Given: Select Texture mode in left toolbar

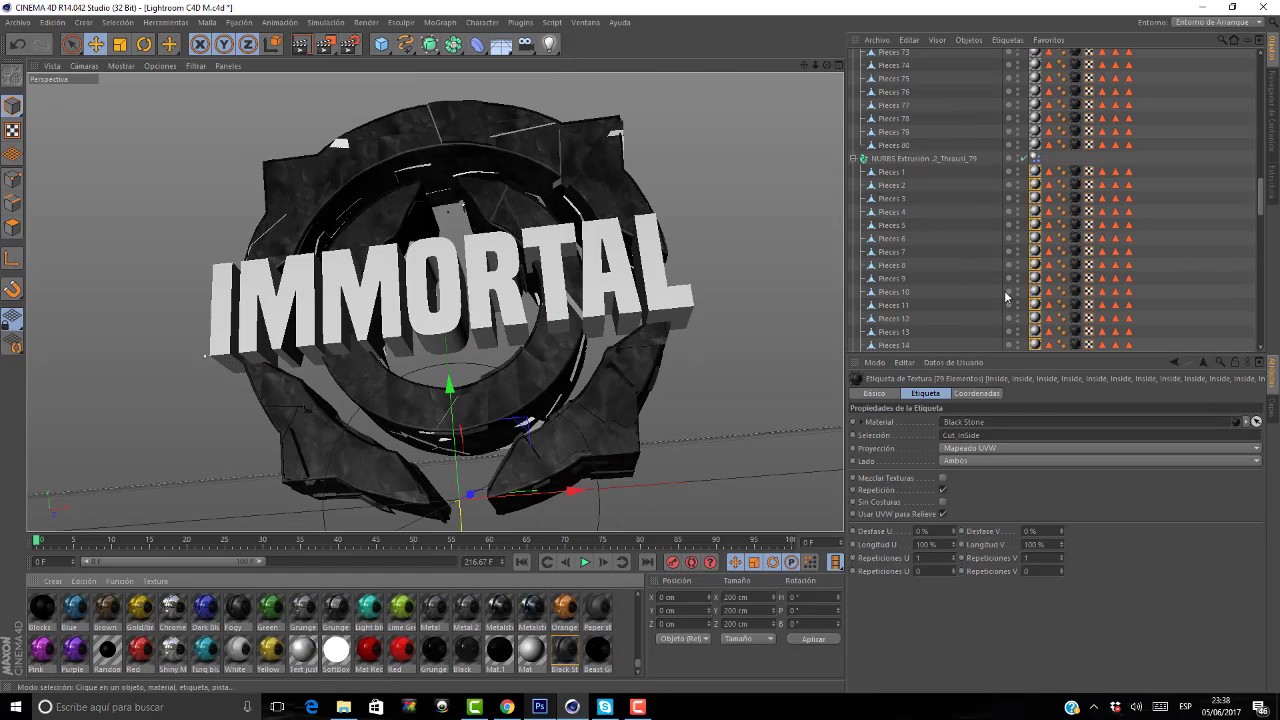Looking at the screenshot, I should (x=12, y=130).
